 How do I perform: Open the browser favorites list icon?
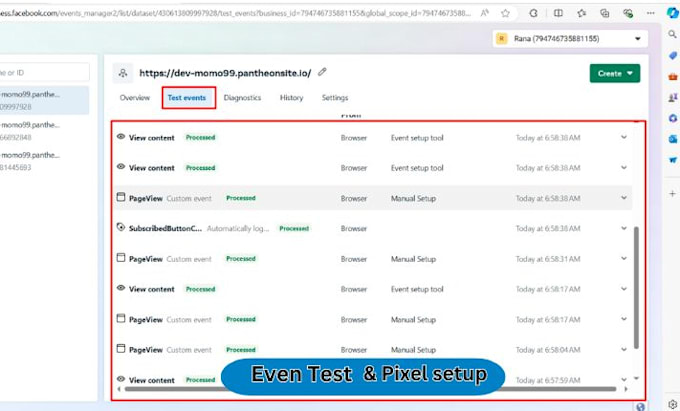click(582, 13)
